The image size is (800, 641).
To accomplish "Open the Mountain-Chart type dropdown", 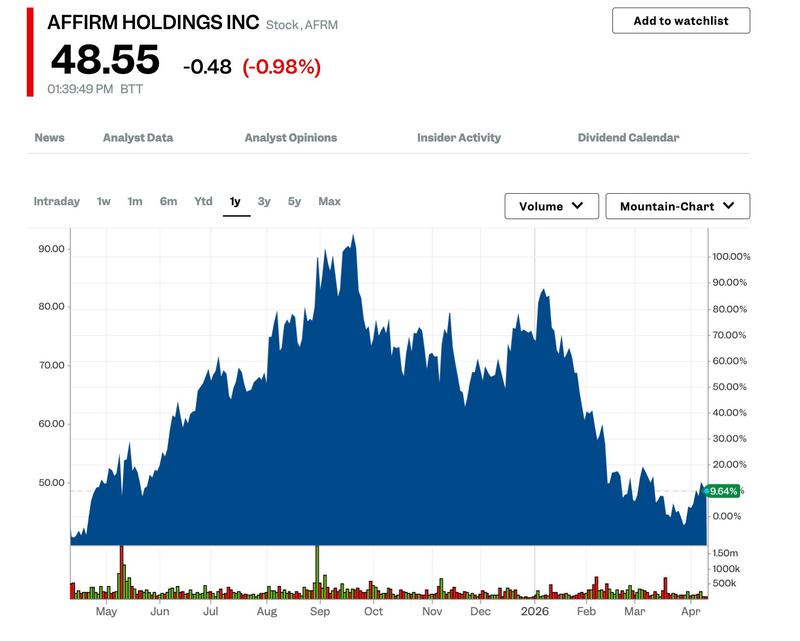I will click(678, 206).
